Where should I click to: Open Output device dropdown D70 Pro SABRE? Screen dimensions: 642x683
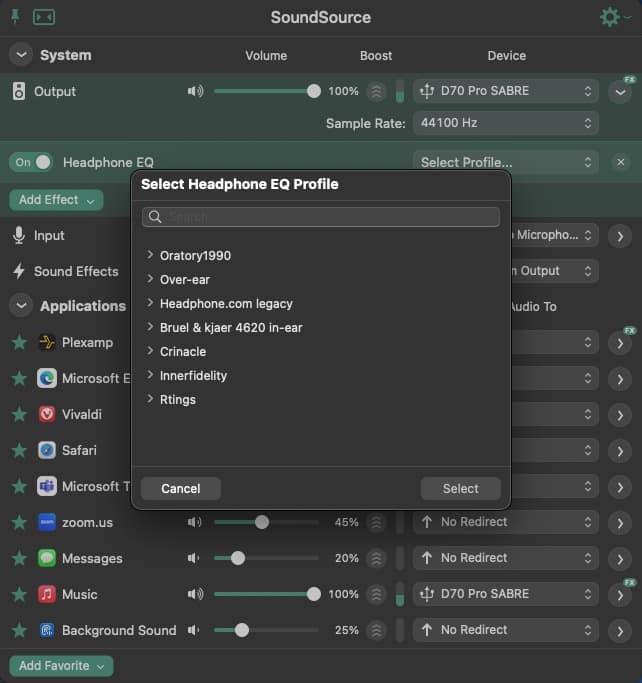tap(505, 91)
